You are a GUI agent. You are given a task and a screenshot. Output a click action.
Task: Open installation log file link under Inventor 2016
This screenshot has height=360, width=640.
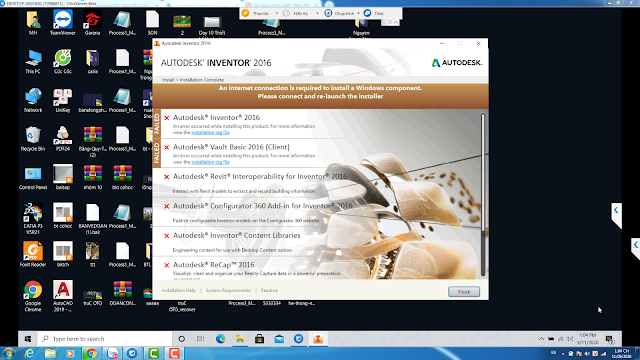211,133
